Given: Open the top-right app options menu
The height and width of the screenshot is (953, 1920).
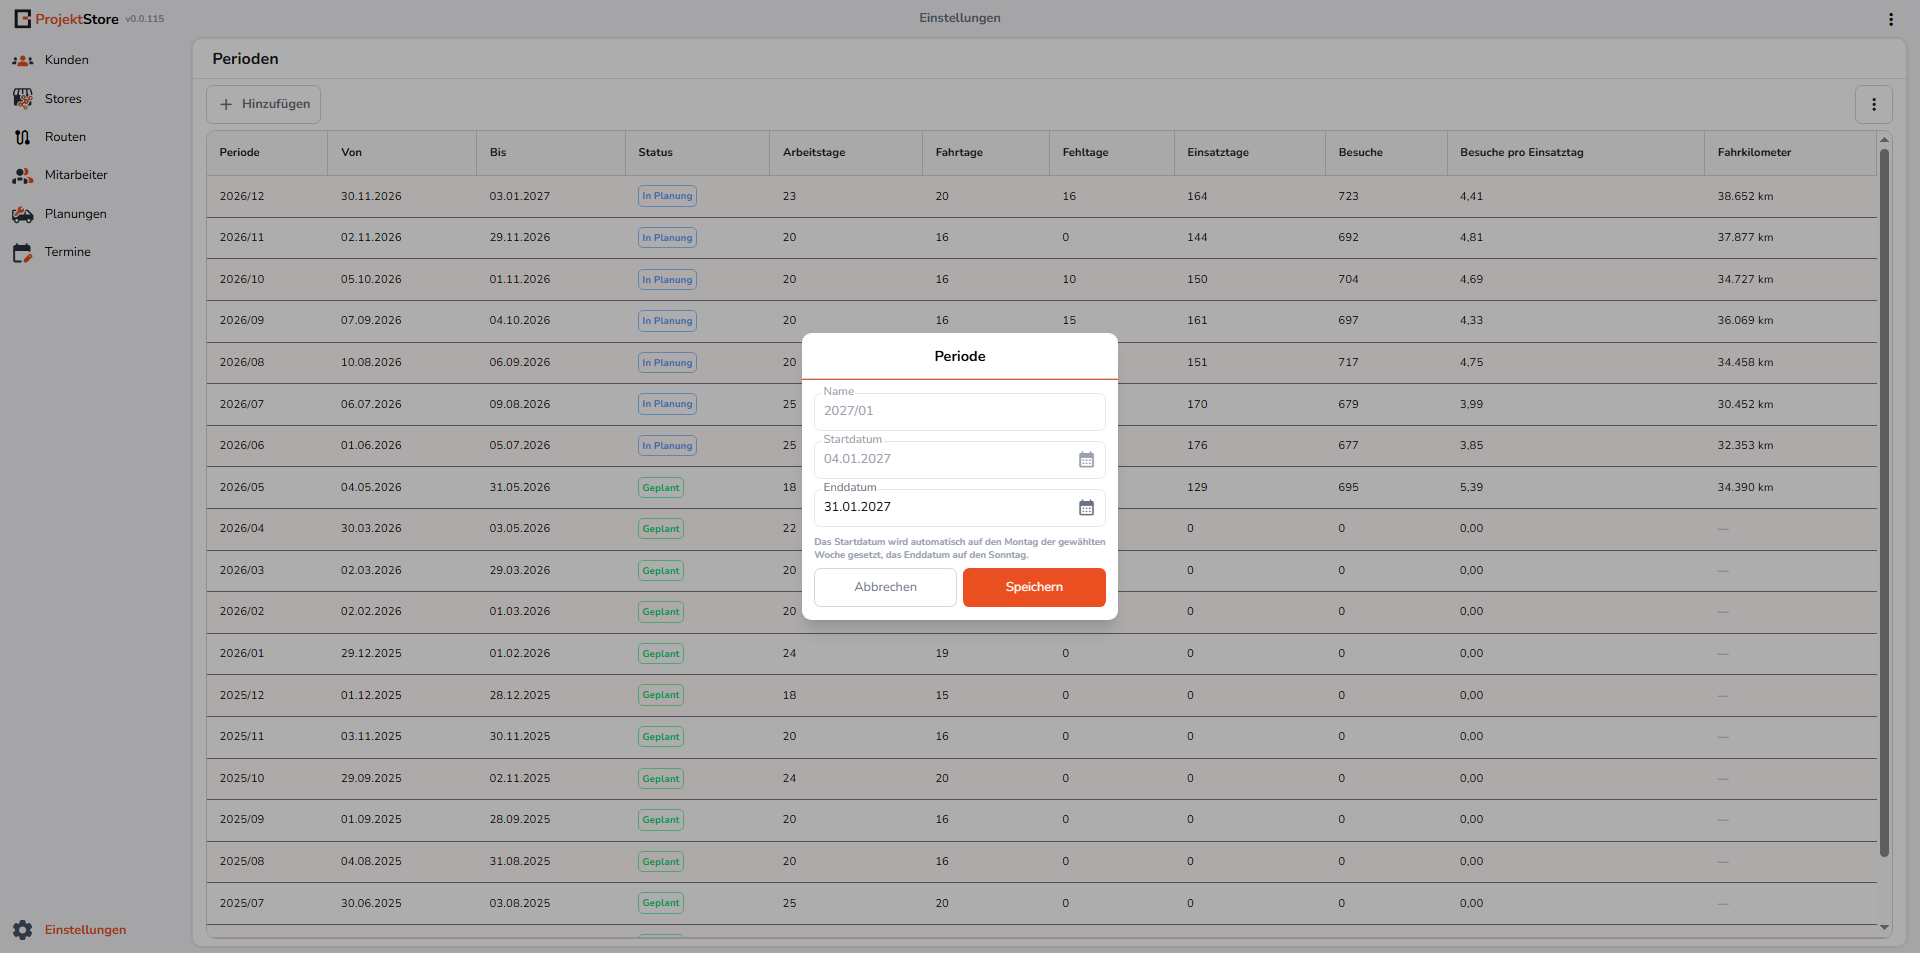Looking at the screenshot, I should tap(1890, 19).
